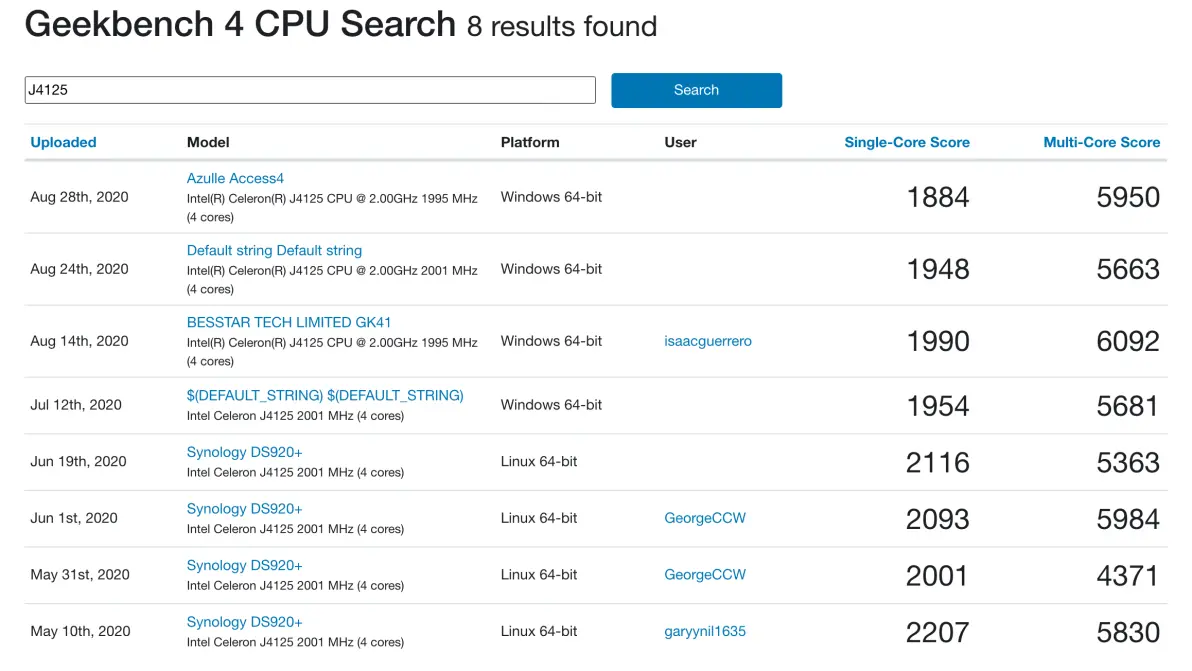The width and height of the screenshot is (1192, 671).
Task: Click the date Aug 28th, 2020
Action: pos(79,198)
